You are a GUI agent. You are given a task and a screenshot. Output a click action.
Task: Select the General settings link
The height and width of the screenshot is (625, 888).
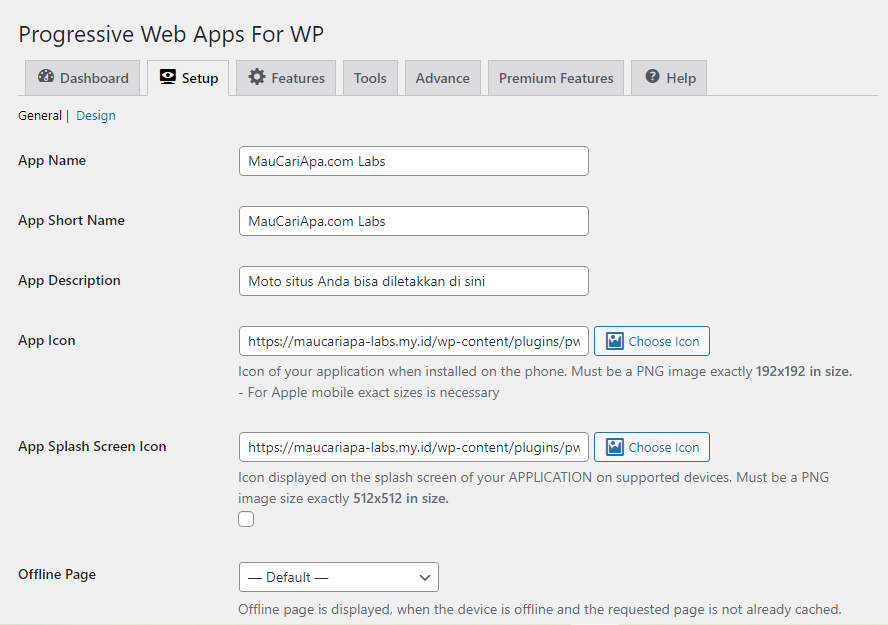pos(39,115)
